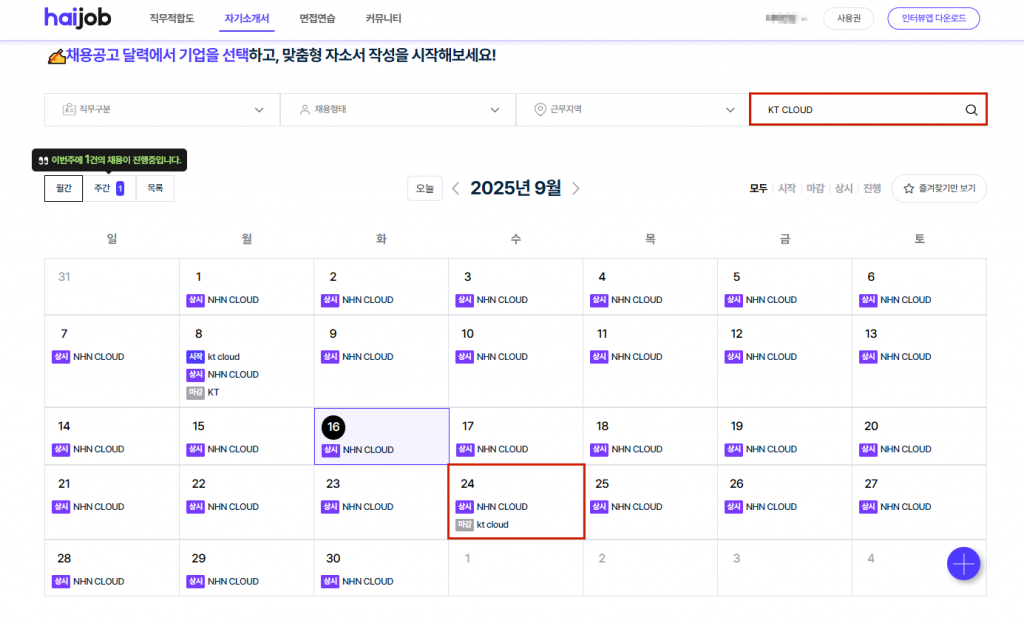Open NHN CLOUD posting on September 13
1024x626 pixels.
point(906,356)
